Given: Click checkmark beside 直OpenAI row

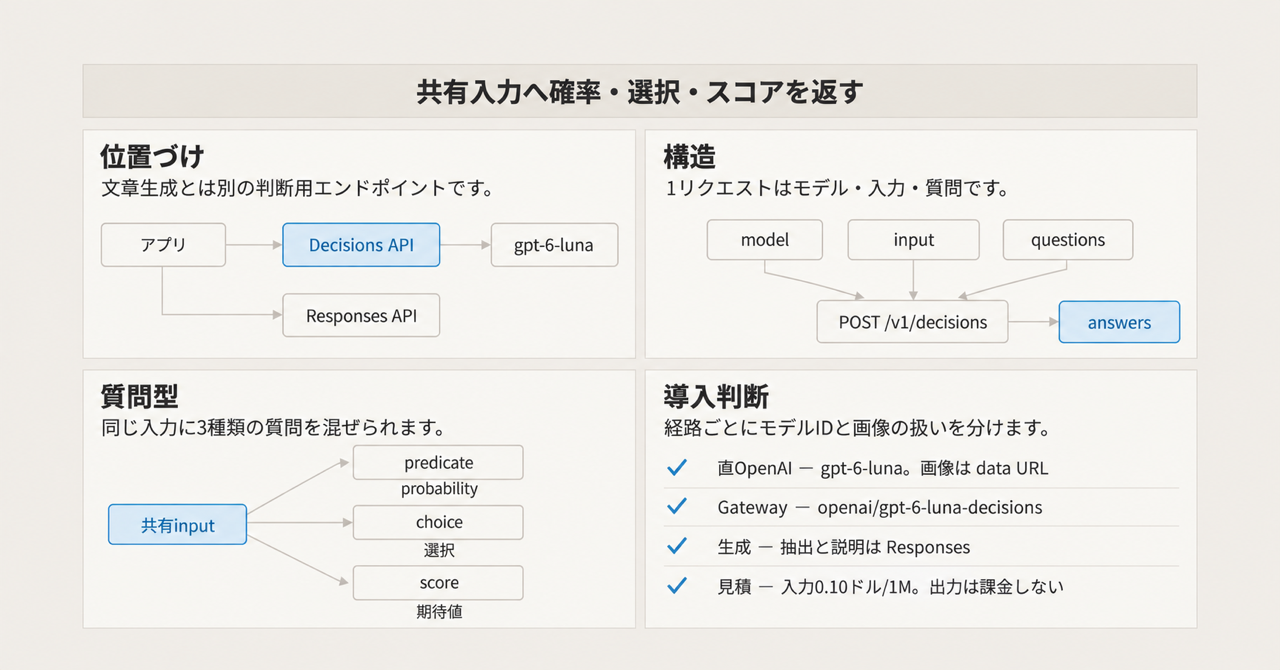Looking at the screenshot, I should point(677,467).
